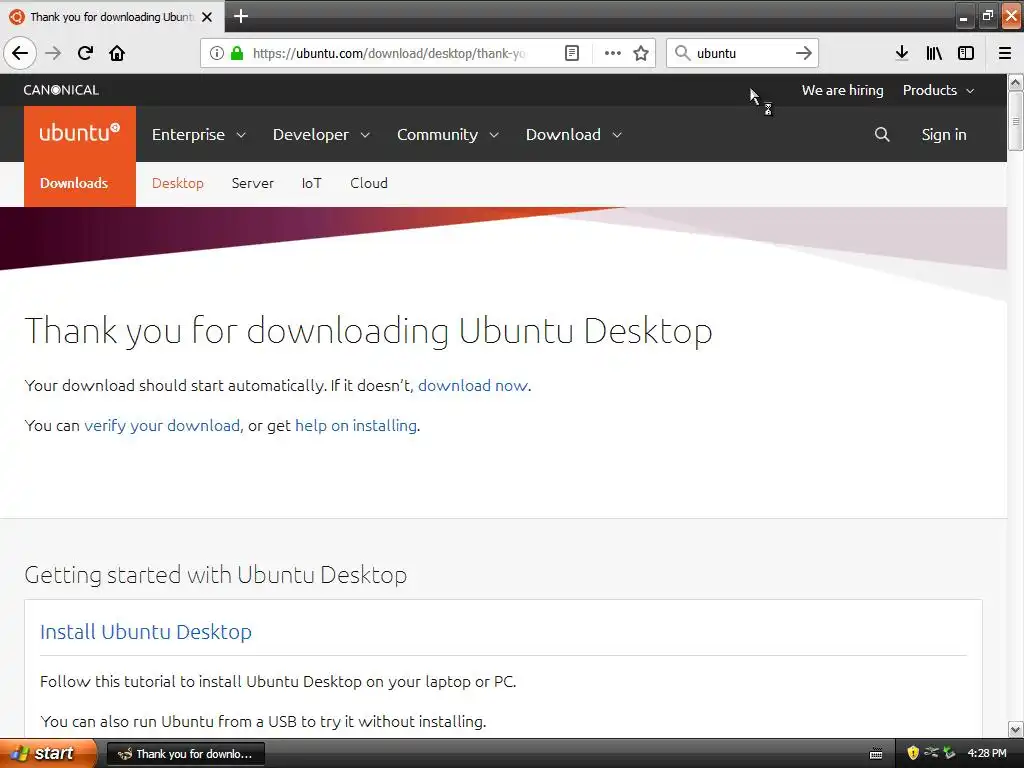Expand the Products dropdown
Screen dimensions: 1024x768
[x=938, y=90]
